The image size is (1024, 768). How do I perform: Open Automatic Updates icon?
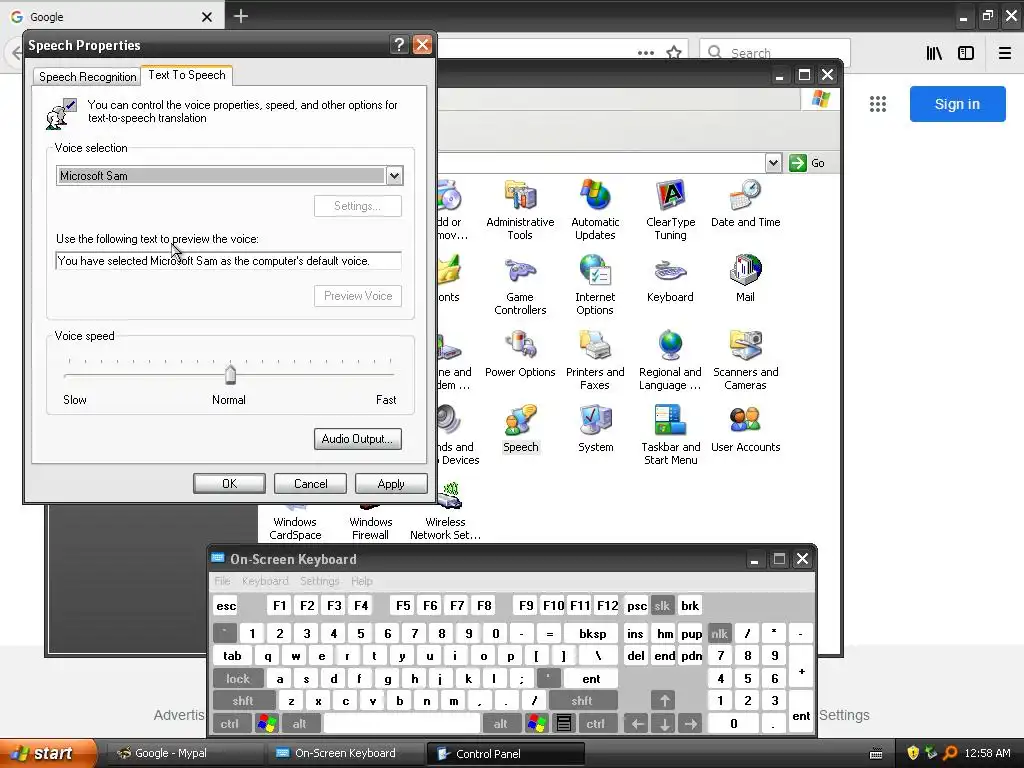[x=595, y=210]
